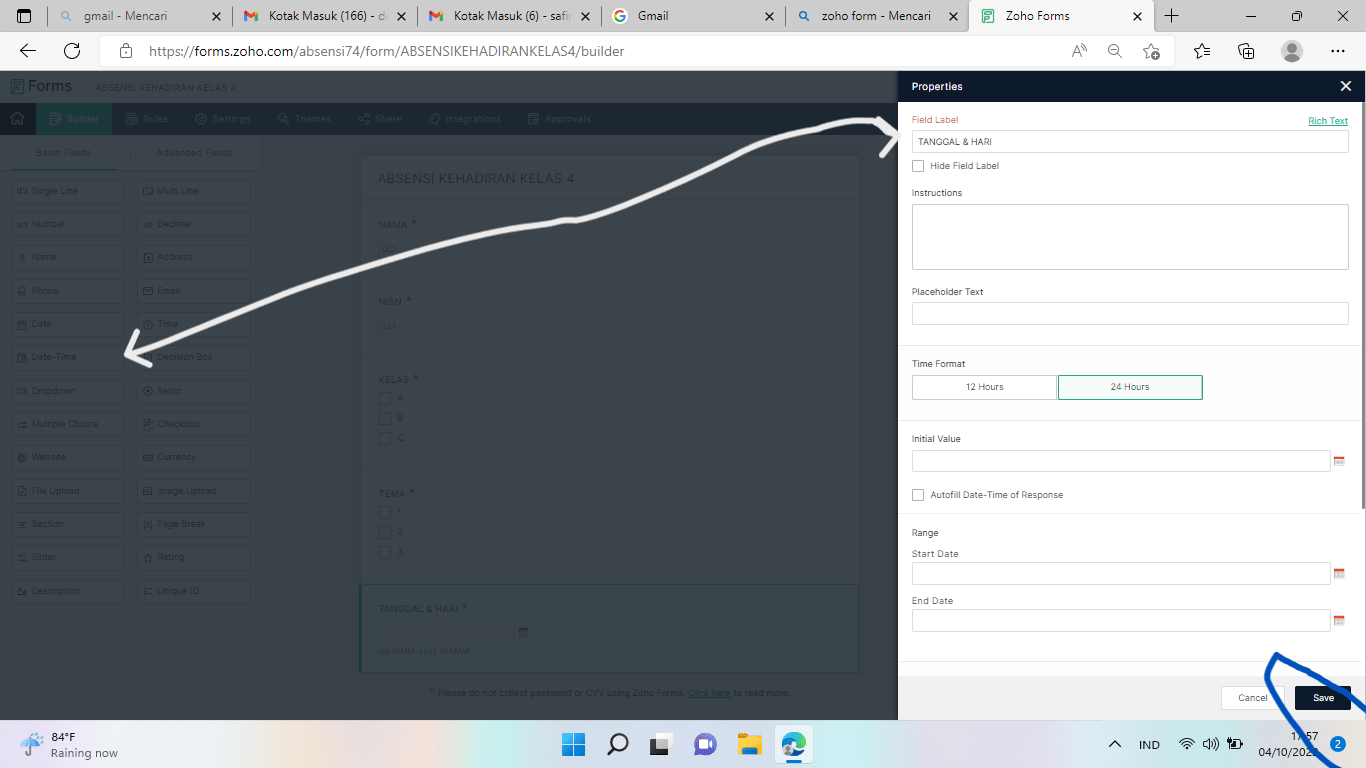Tick checkbox 1 under TEMA
This screenshot has width=1366, height=768.
385,512
